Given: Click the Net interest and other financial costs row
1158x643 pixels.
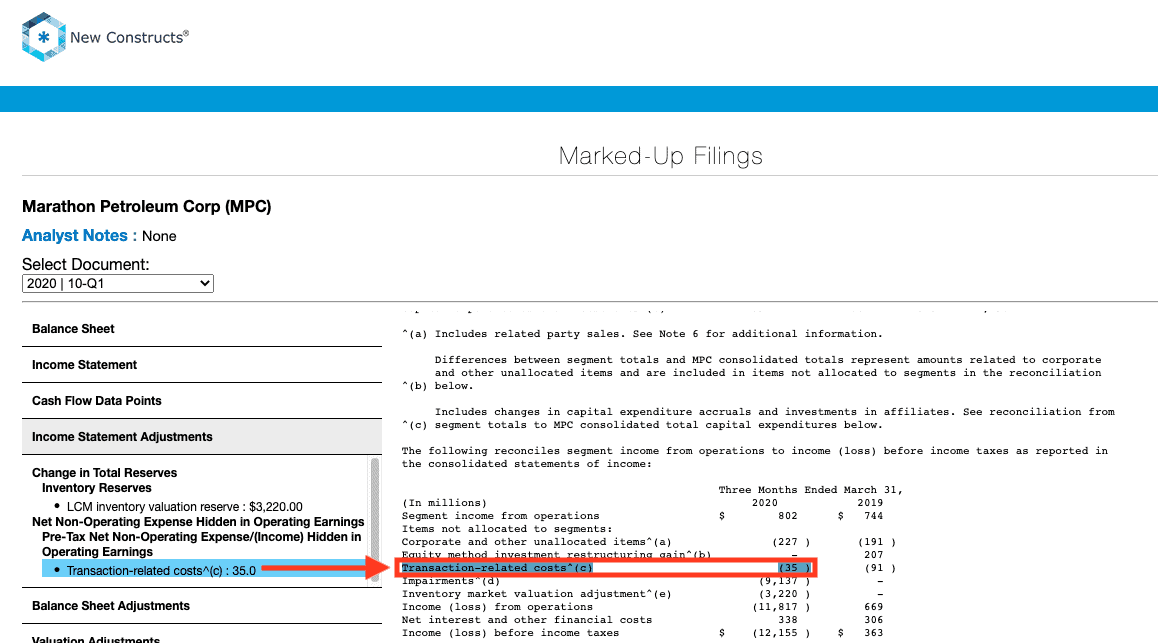Looking at the screenshot, I should pos(643,620).
